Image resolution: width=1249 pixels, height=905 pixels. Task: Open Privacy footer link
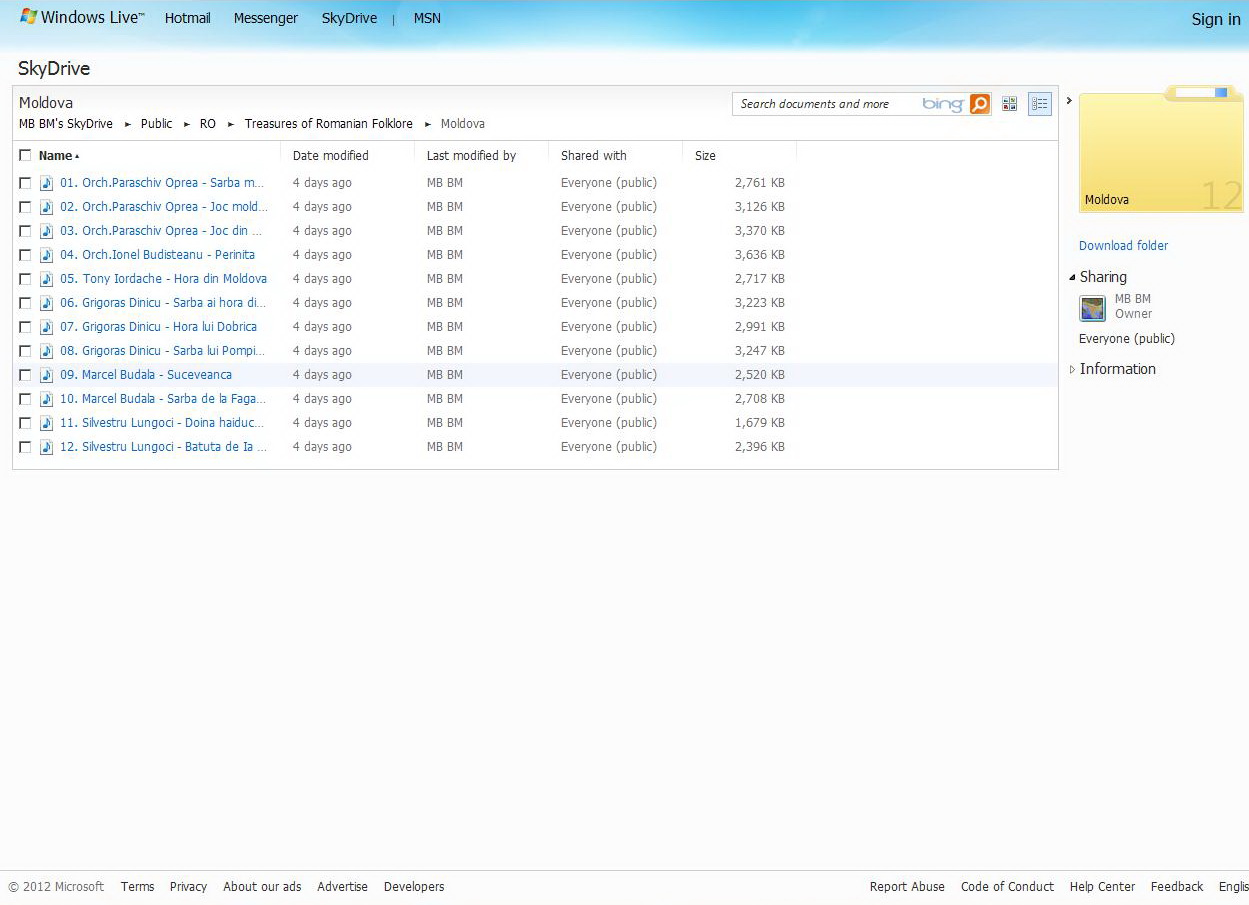pyautogui.click(x=188, y=887)
